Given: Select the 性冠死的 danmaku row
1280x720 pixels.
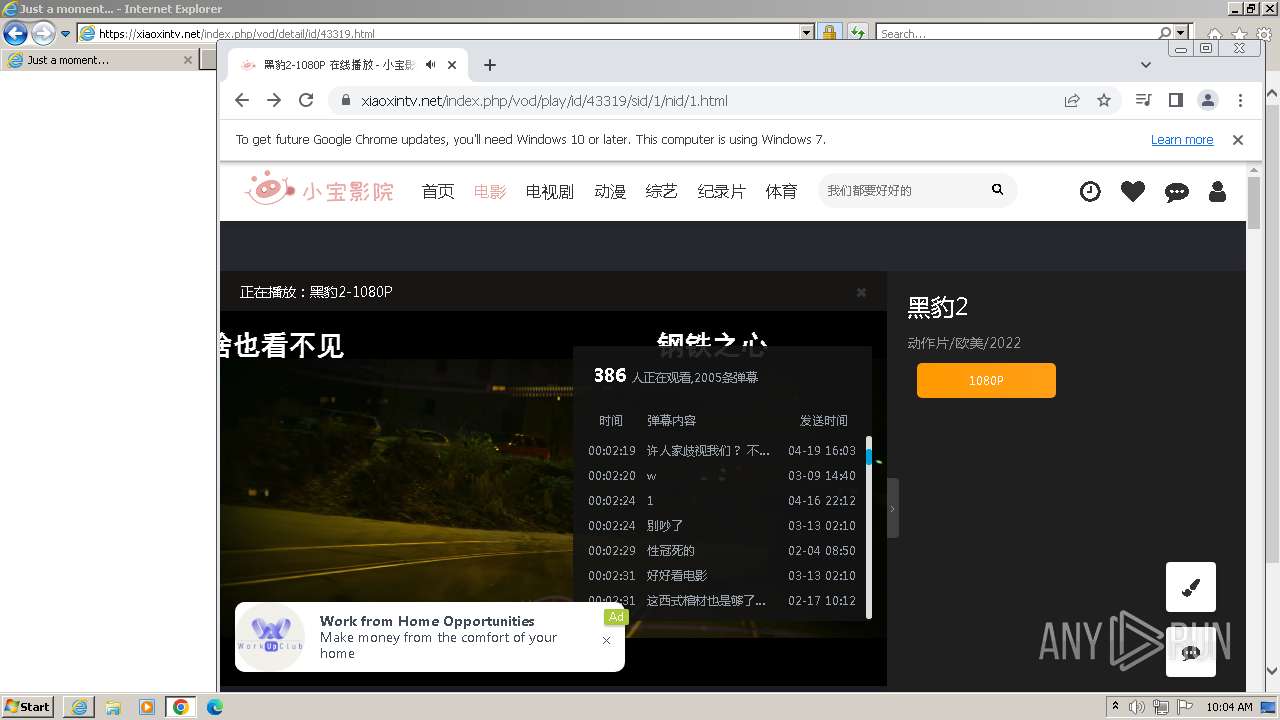Looking at the screenshot, I should 722,550.
